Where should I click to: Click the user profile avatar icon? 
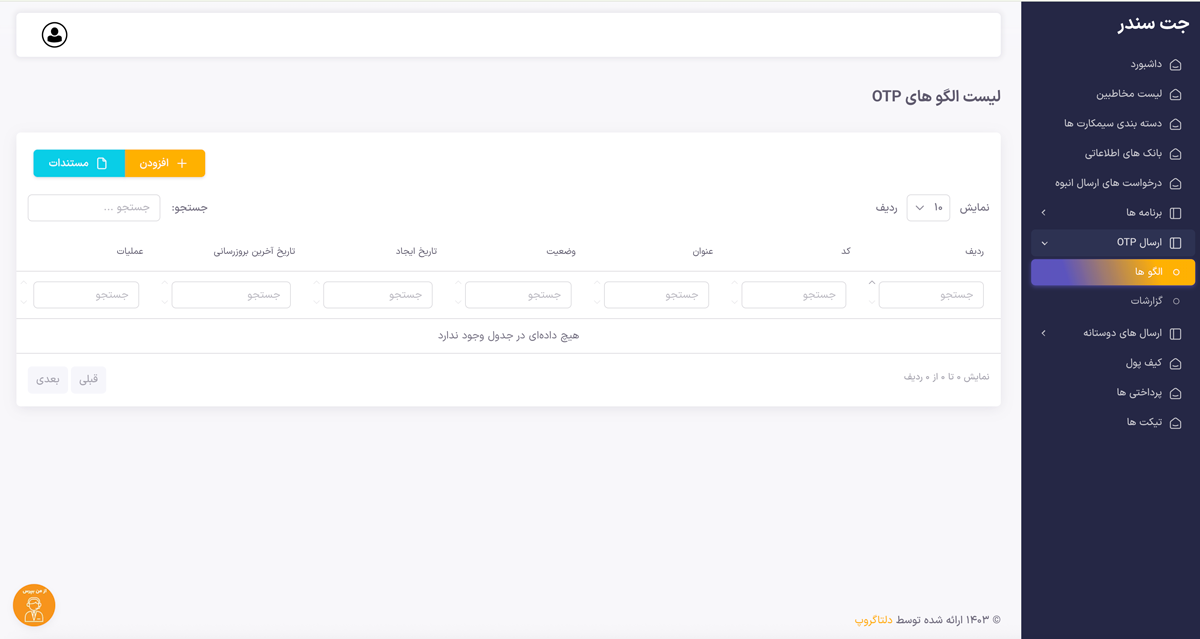[x=55, y=35]
